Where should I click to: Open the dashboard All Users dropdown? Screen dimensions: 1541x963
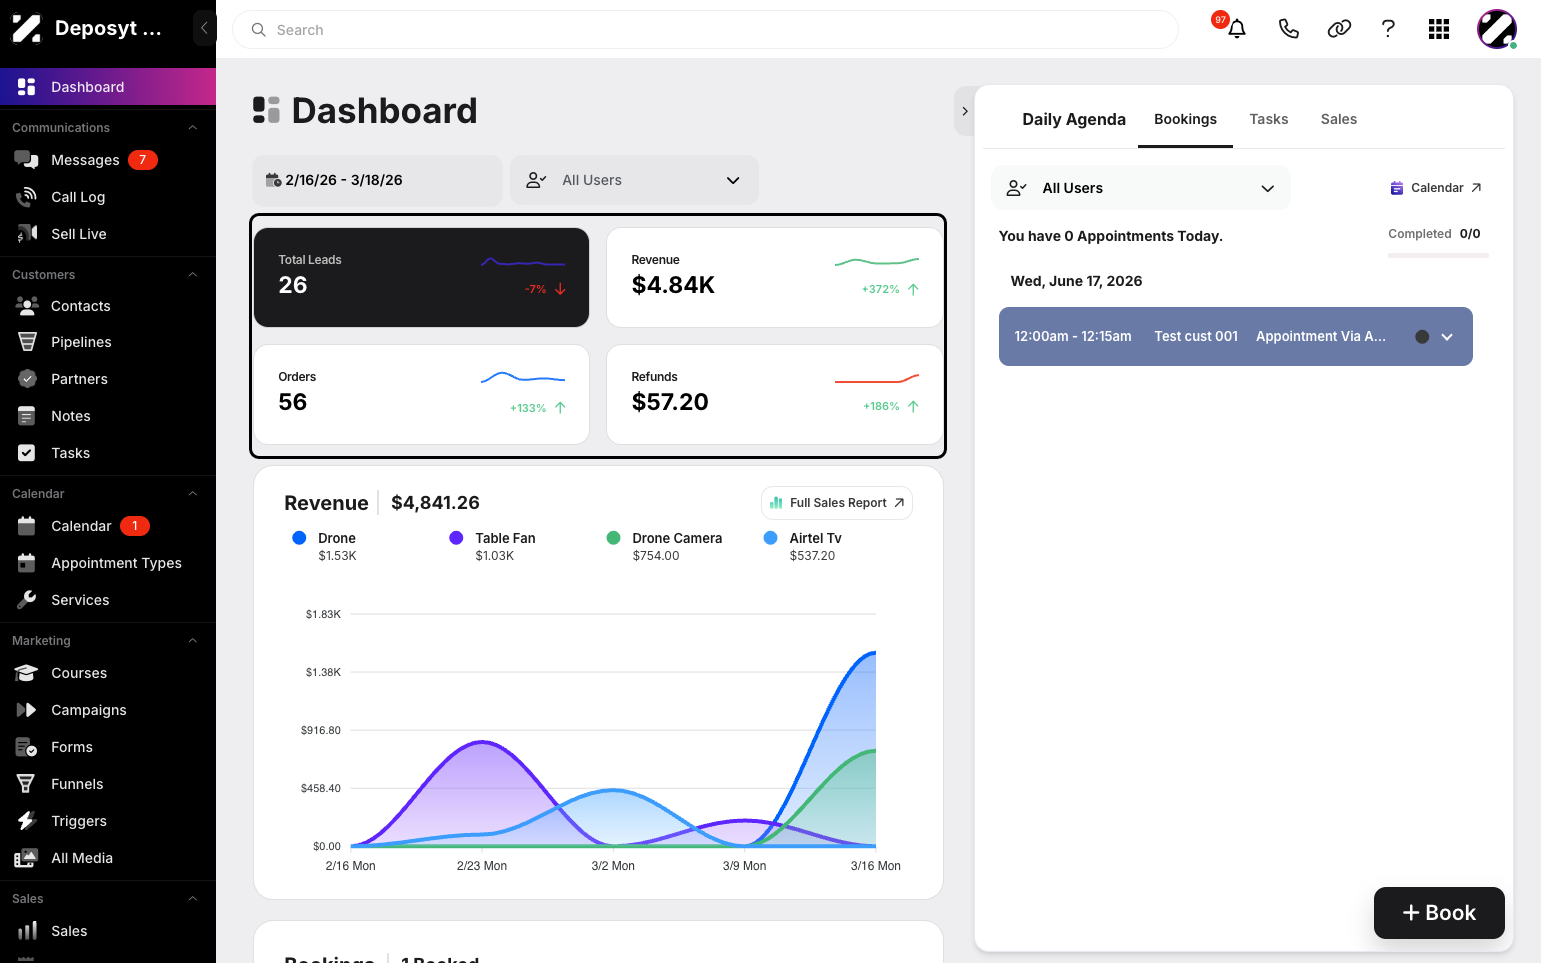click(x=634, y=180)
